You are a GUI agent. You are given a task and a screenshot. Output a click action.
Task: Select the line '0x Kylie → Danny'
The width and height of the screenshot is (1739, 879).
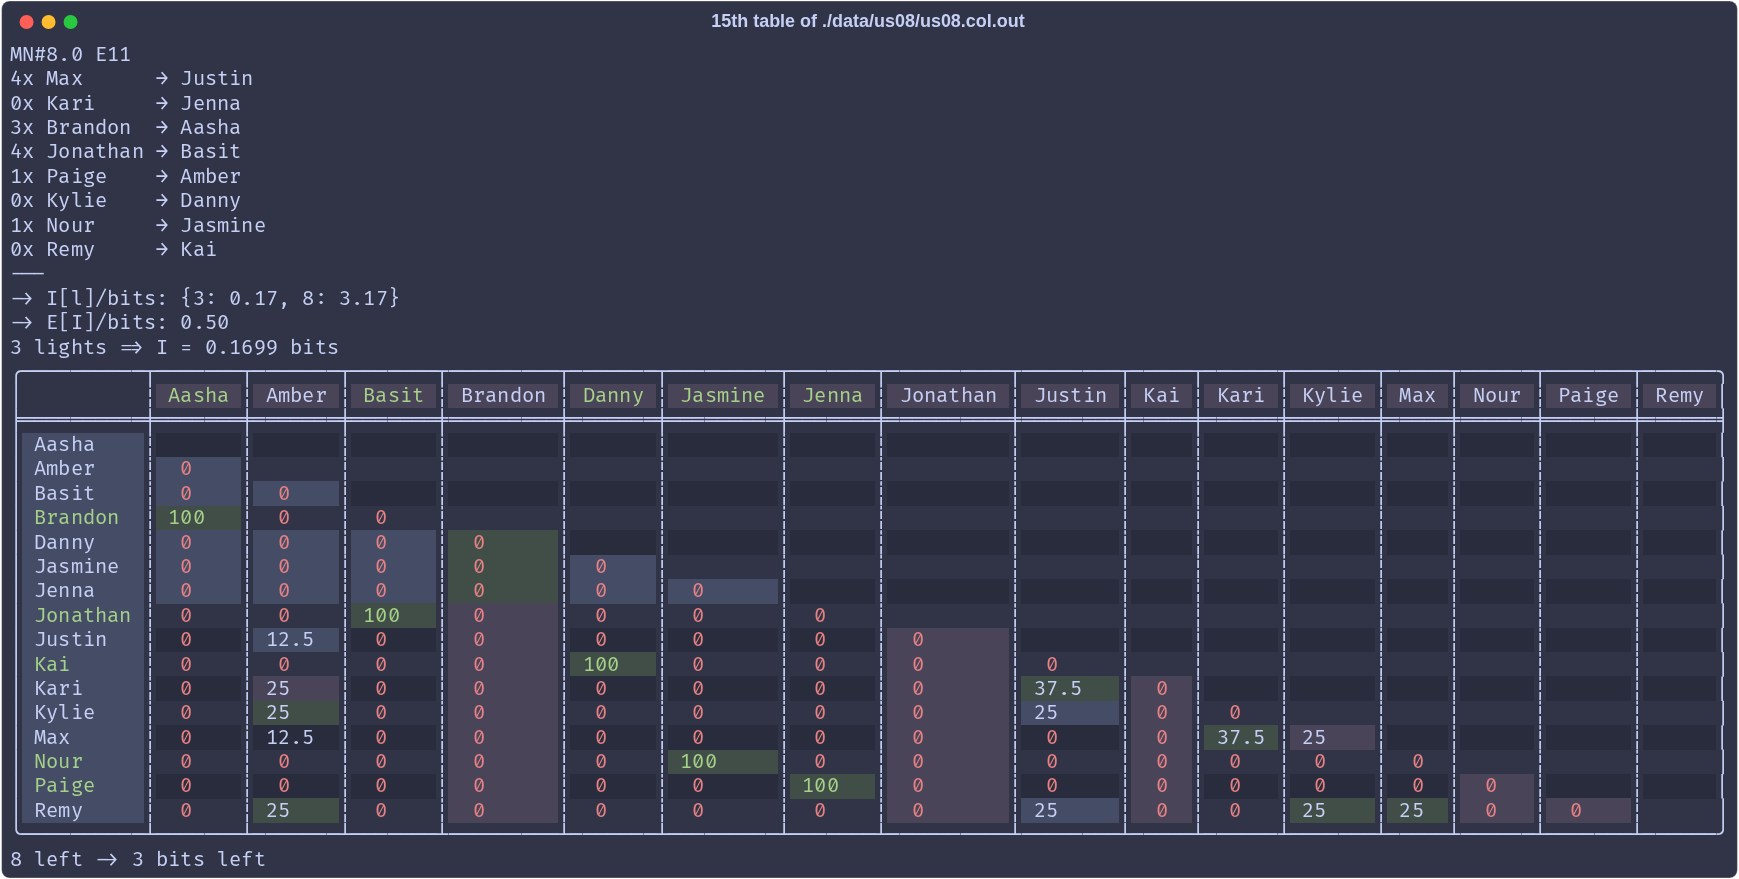coord(126,200)
